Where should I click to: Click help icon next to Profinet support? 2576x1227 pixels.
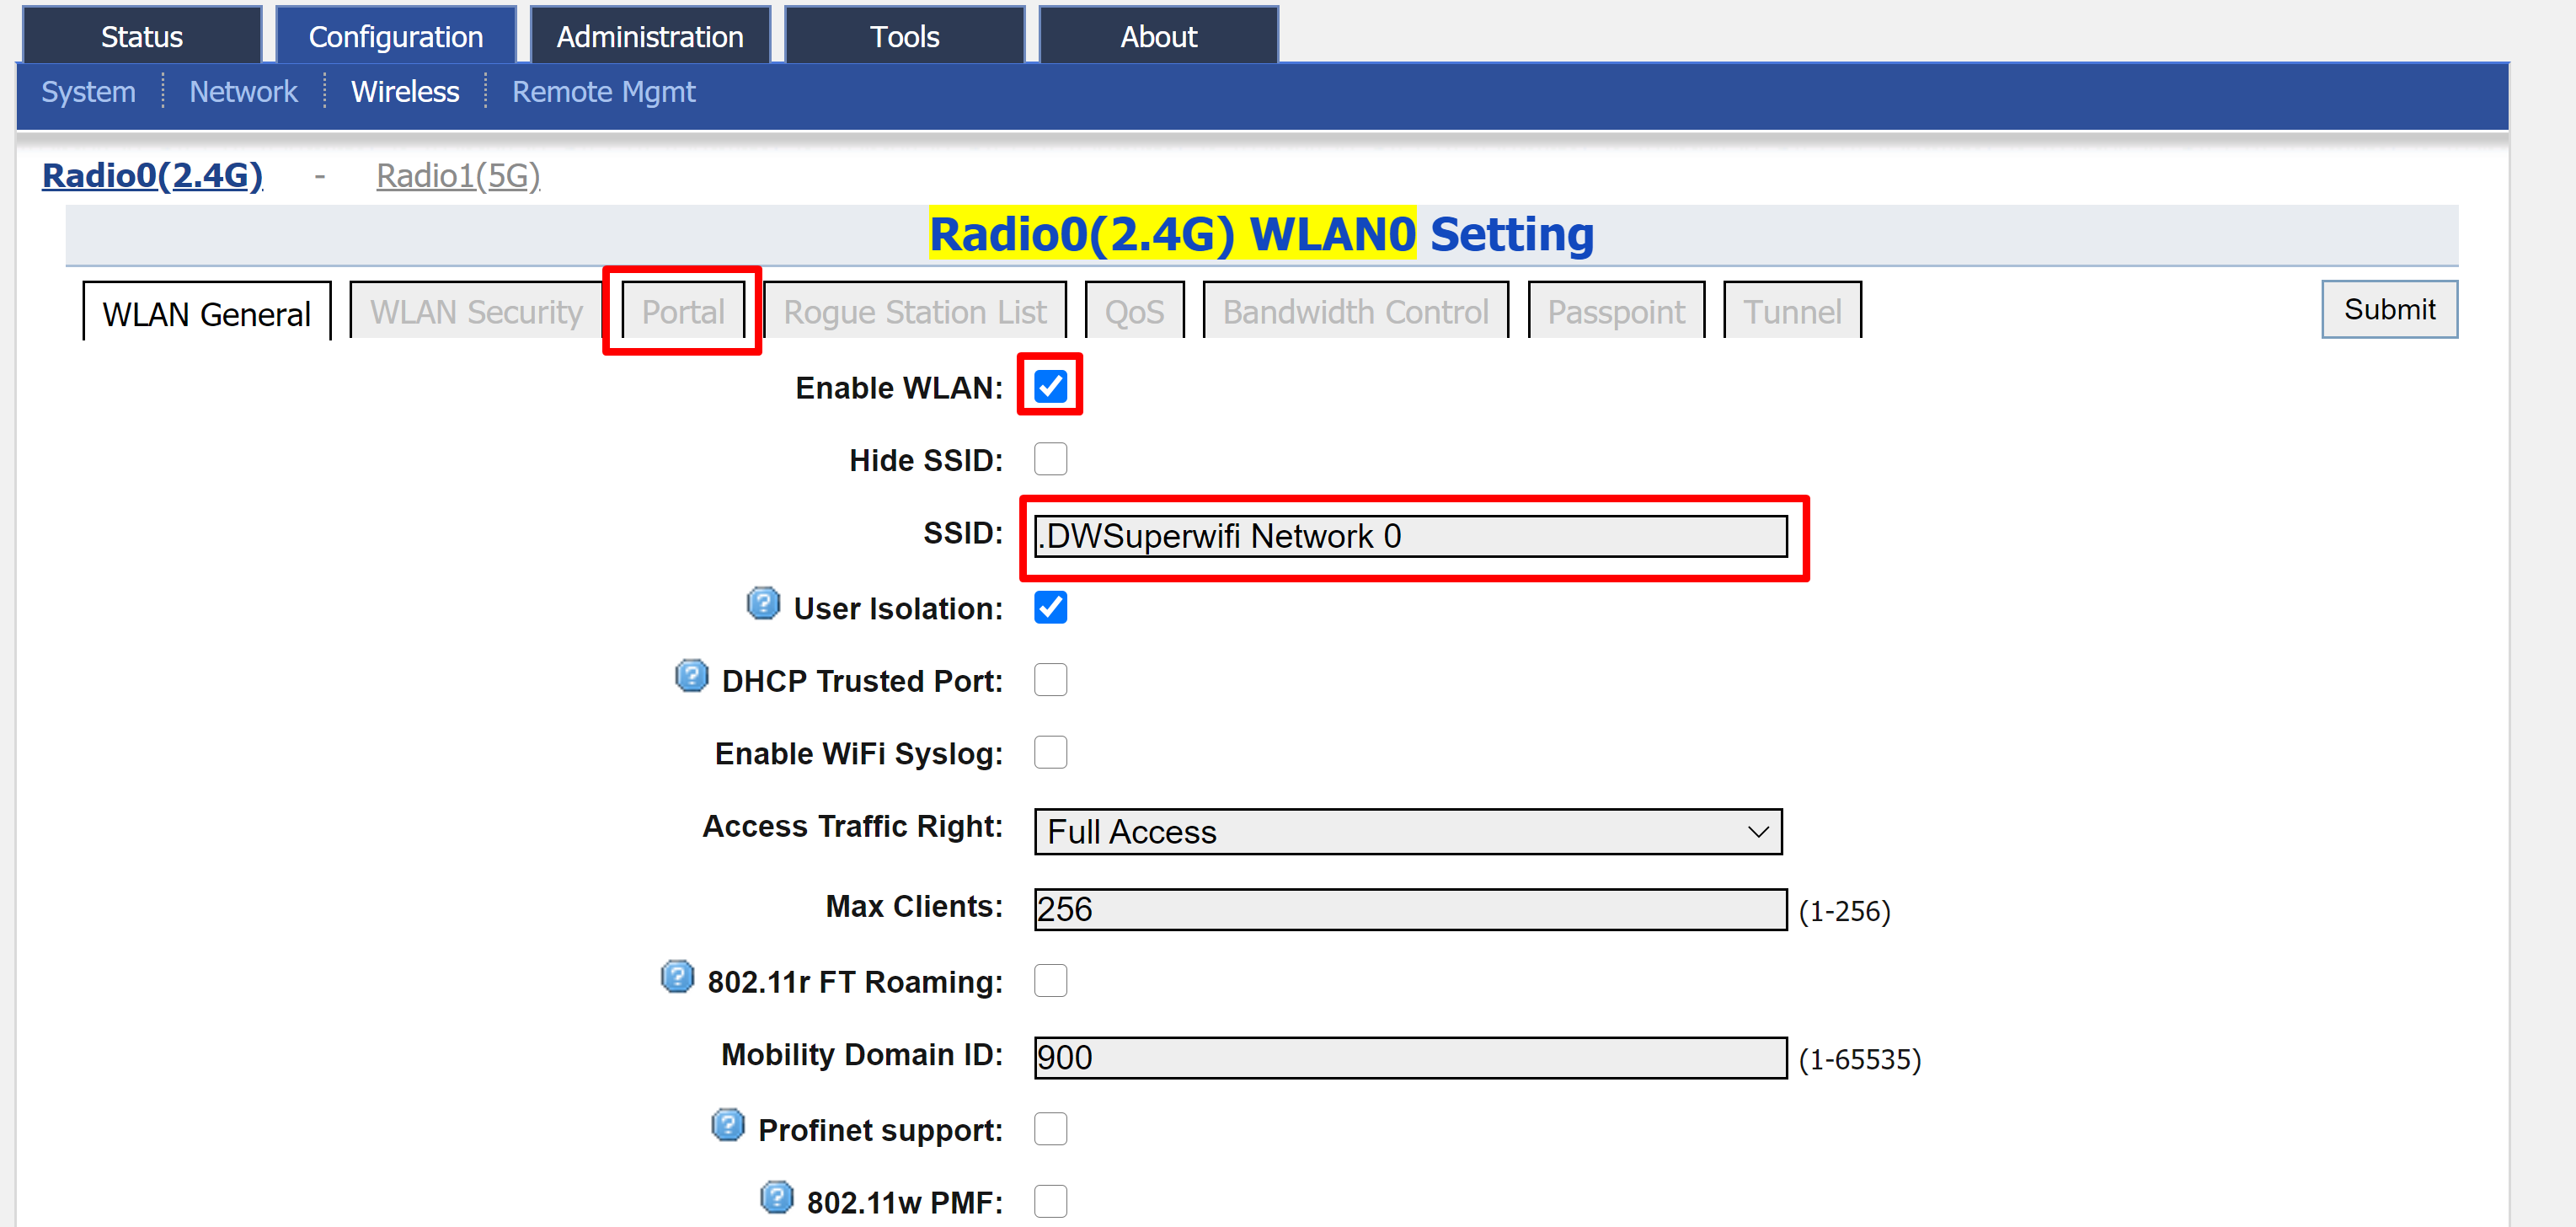[728, 1125]
